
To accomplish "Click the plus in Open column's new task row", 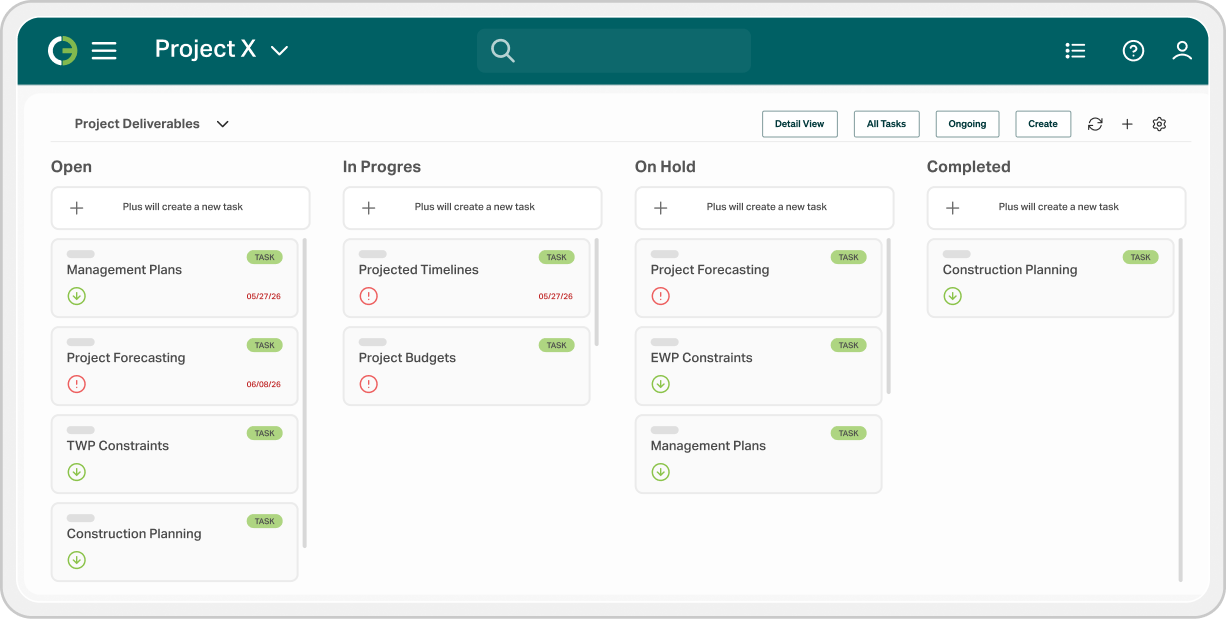I will [75, 208].
